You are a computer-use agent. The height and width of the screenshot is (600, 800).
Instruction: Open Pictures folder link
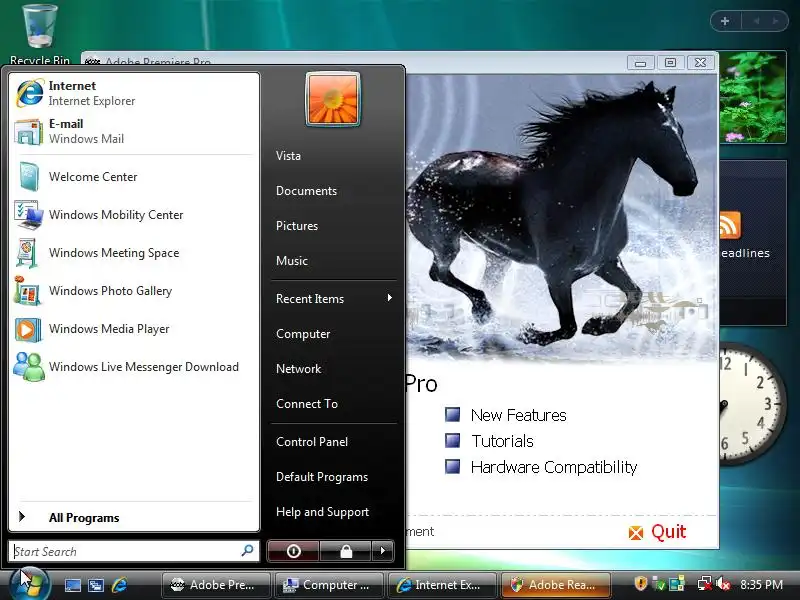[x=297, y=226]
